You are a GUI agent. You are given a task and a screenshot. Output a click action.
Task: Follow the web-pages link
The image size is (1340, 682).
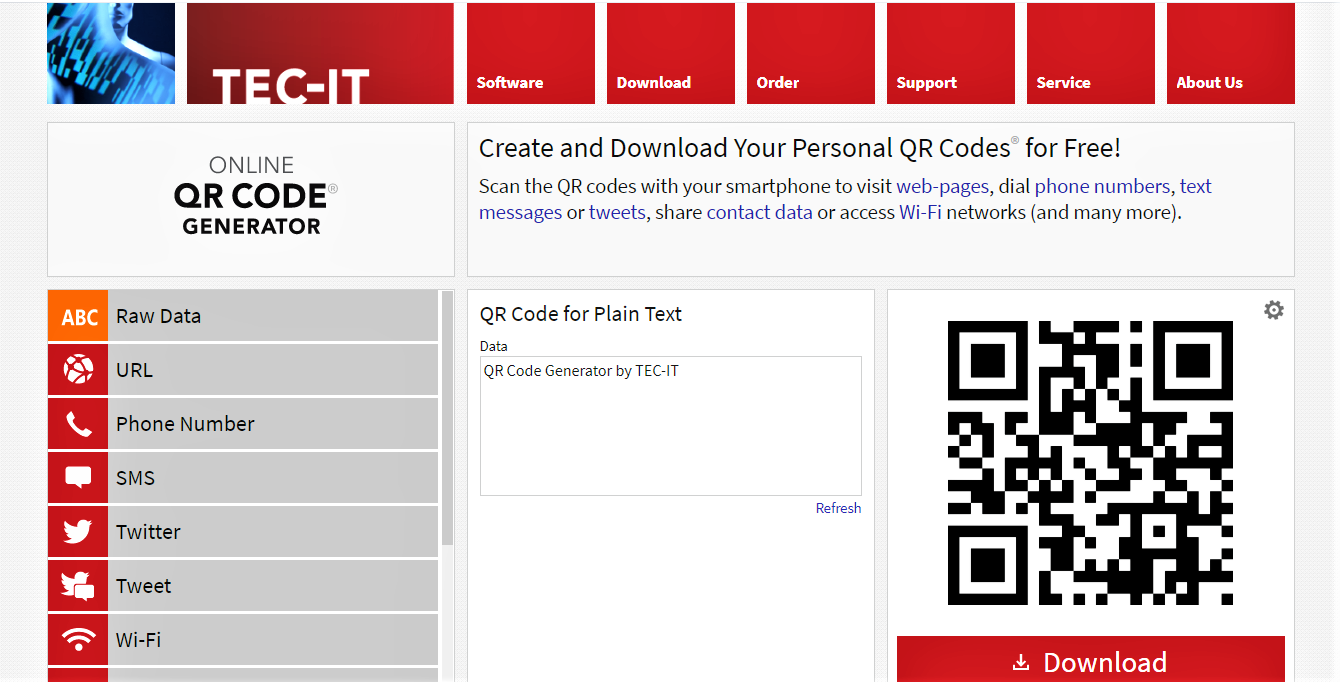pyautogui.click(x=942, y=187)
